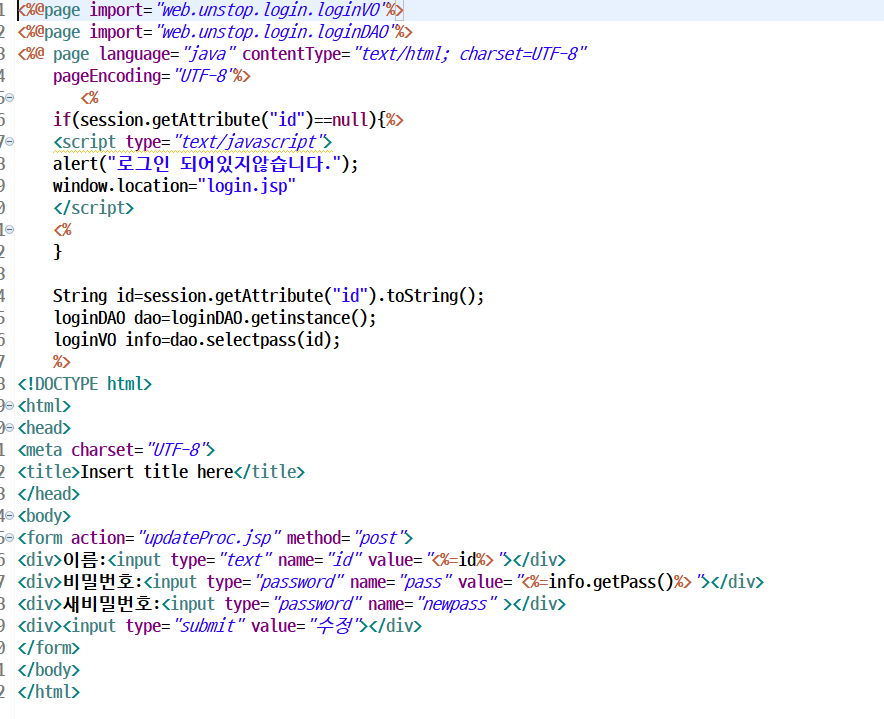Click the closing </html> tag
This screenshot has height=719, width=884.
coord(48,692)
